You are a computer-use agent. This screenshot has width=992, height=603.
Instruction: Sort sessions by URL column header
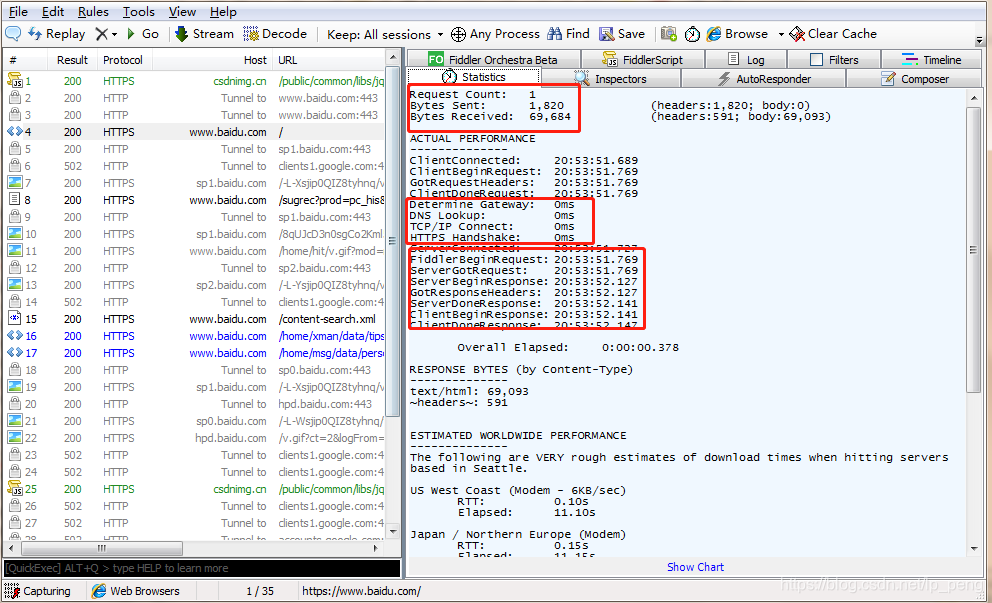(x=329, y=60)
